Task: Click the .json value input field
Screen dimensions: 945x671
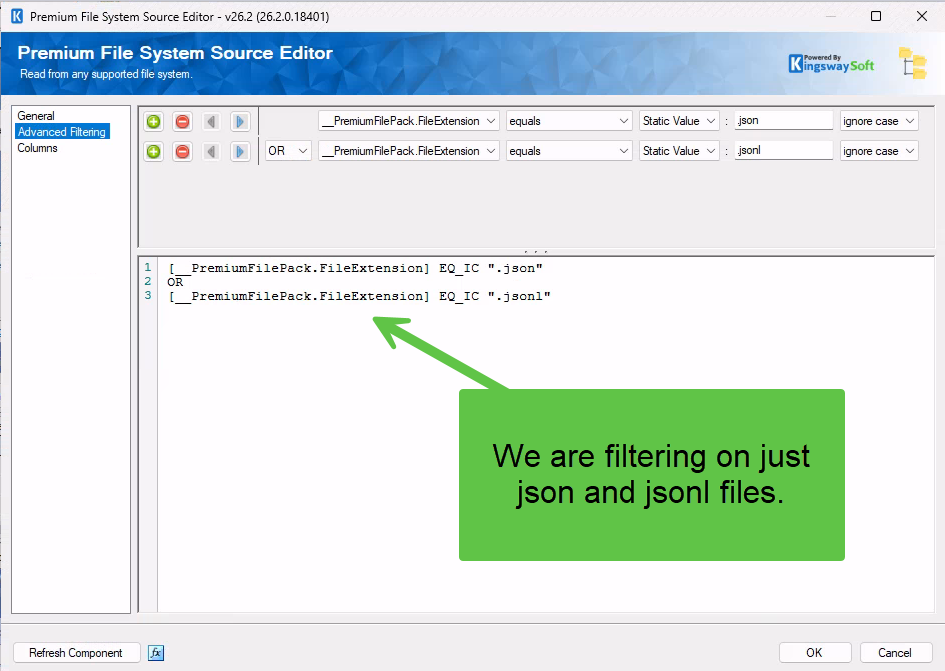Action: click(x=783, y=121)
